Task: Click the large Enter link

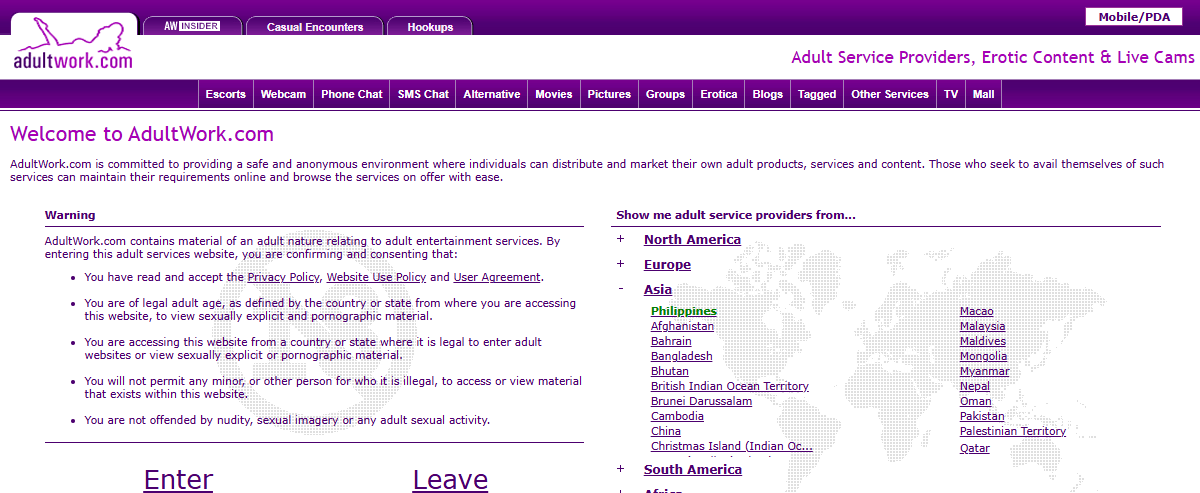Action: pos(178,479)
